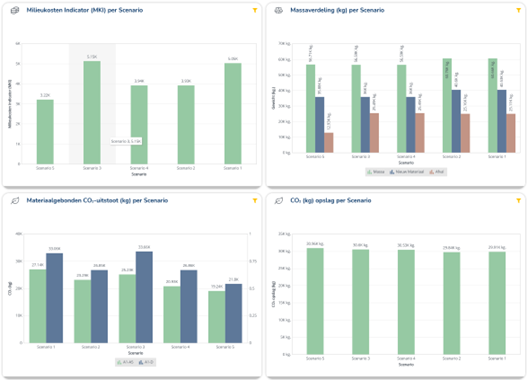The width and height of the screenshot is (528, 380).
Task: Select the Scenario 4 bar in MKI chart
Action: pos(139,125)
